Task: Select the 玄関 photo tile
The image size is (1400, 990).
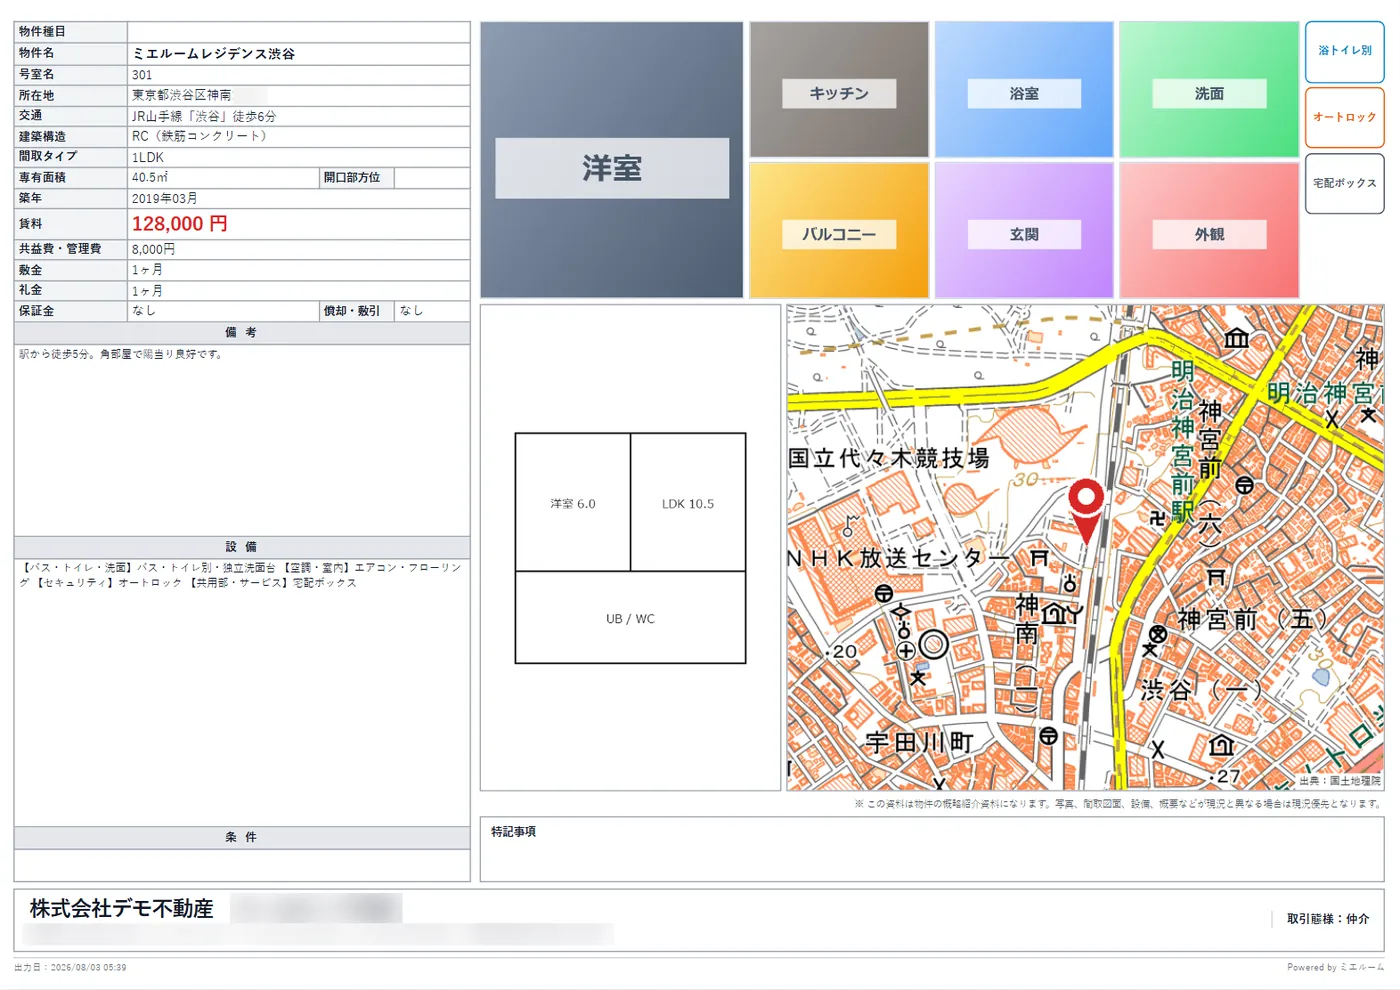Action: [1024, 231]
